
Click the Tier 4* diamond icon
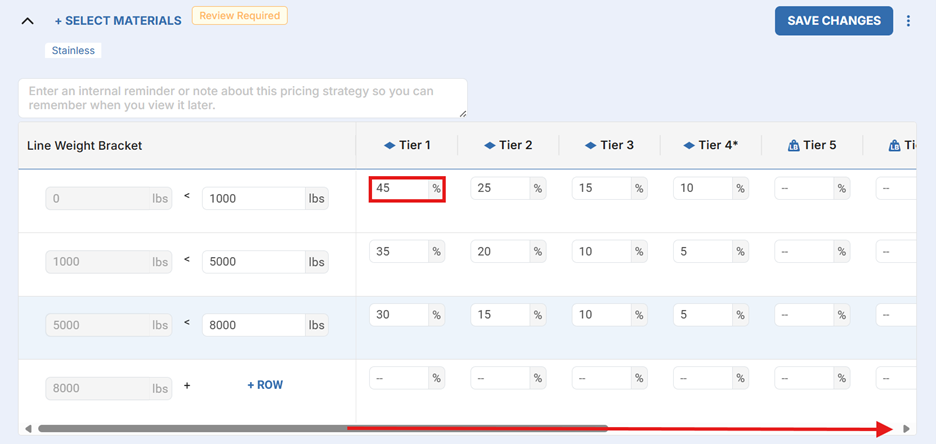689,146
